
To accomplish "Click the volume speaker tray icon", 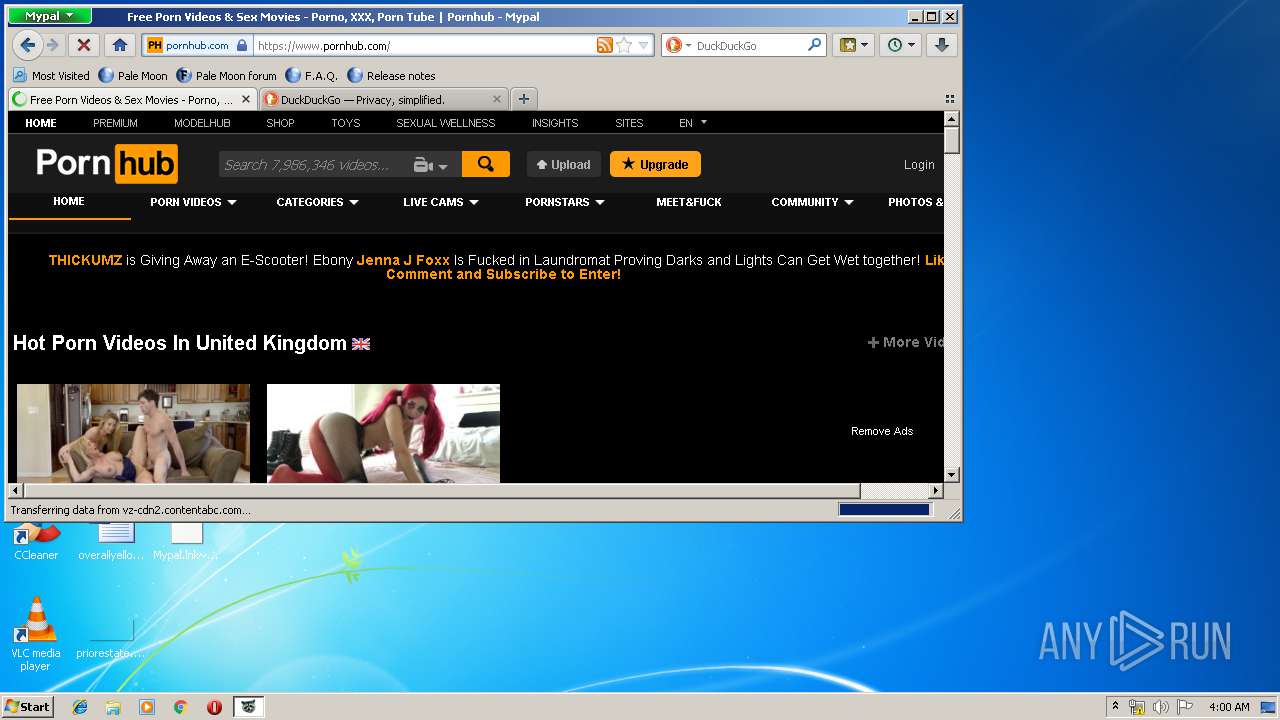I will coord(1161,707).
